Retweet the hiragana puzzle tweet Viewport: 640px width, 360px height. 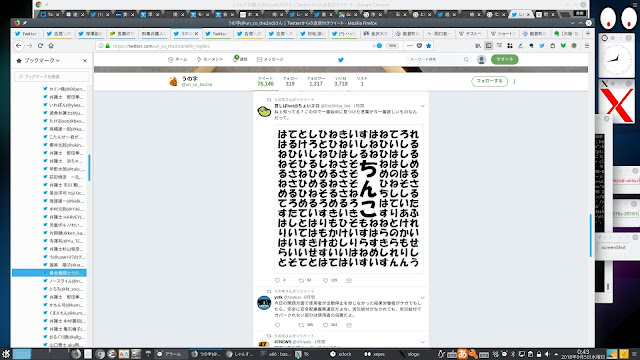click(x=301, y=280)
